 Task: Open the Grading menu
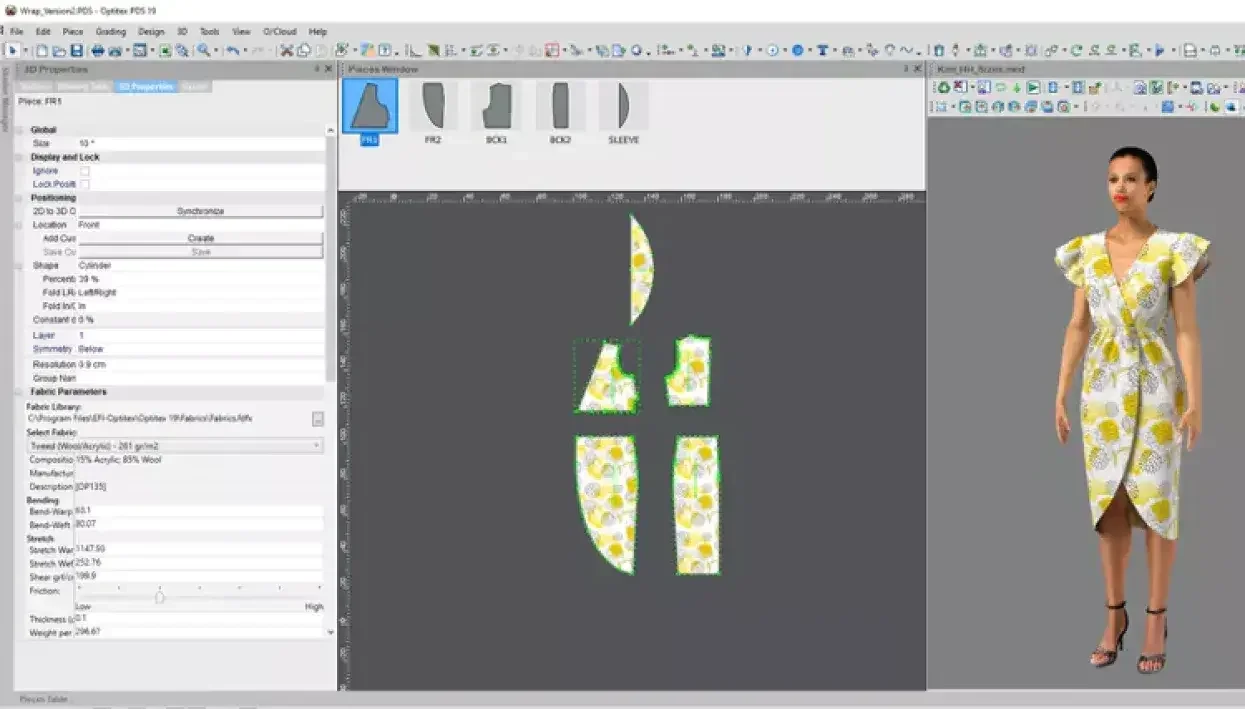pos(110,32)
